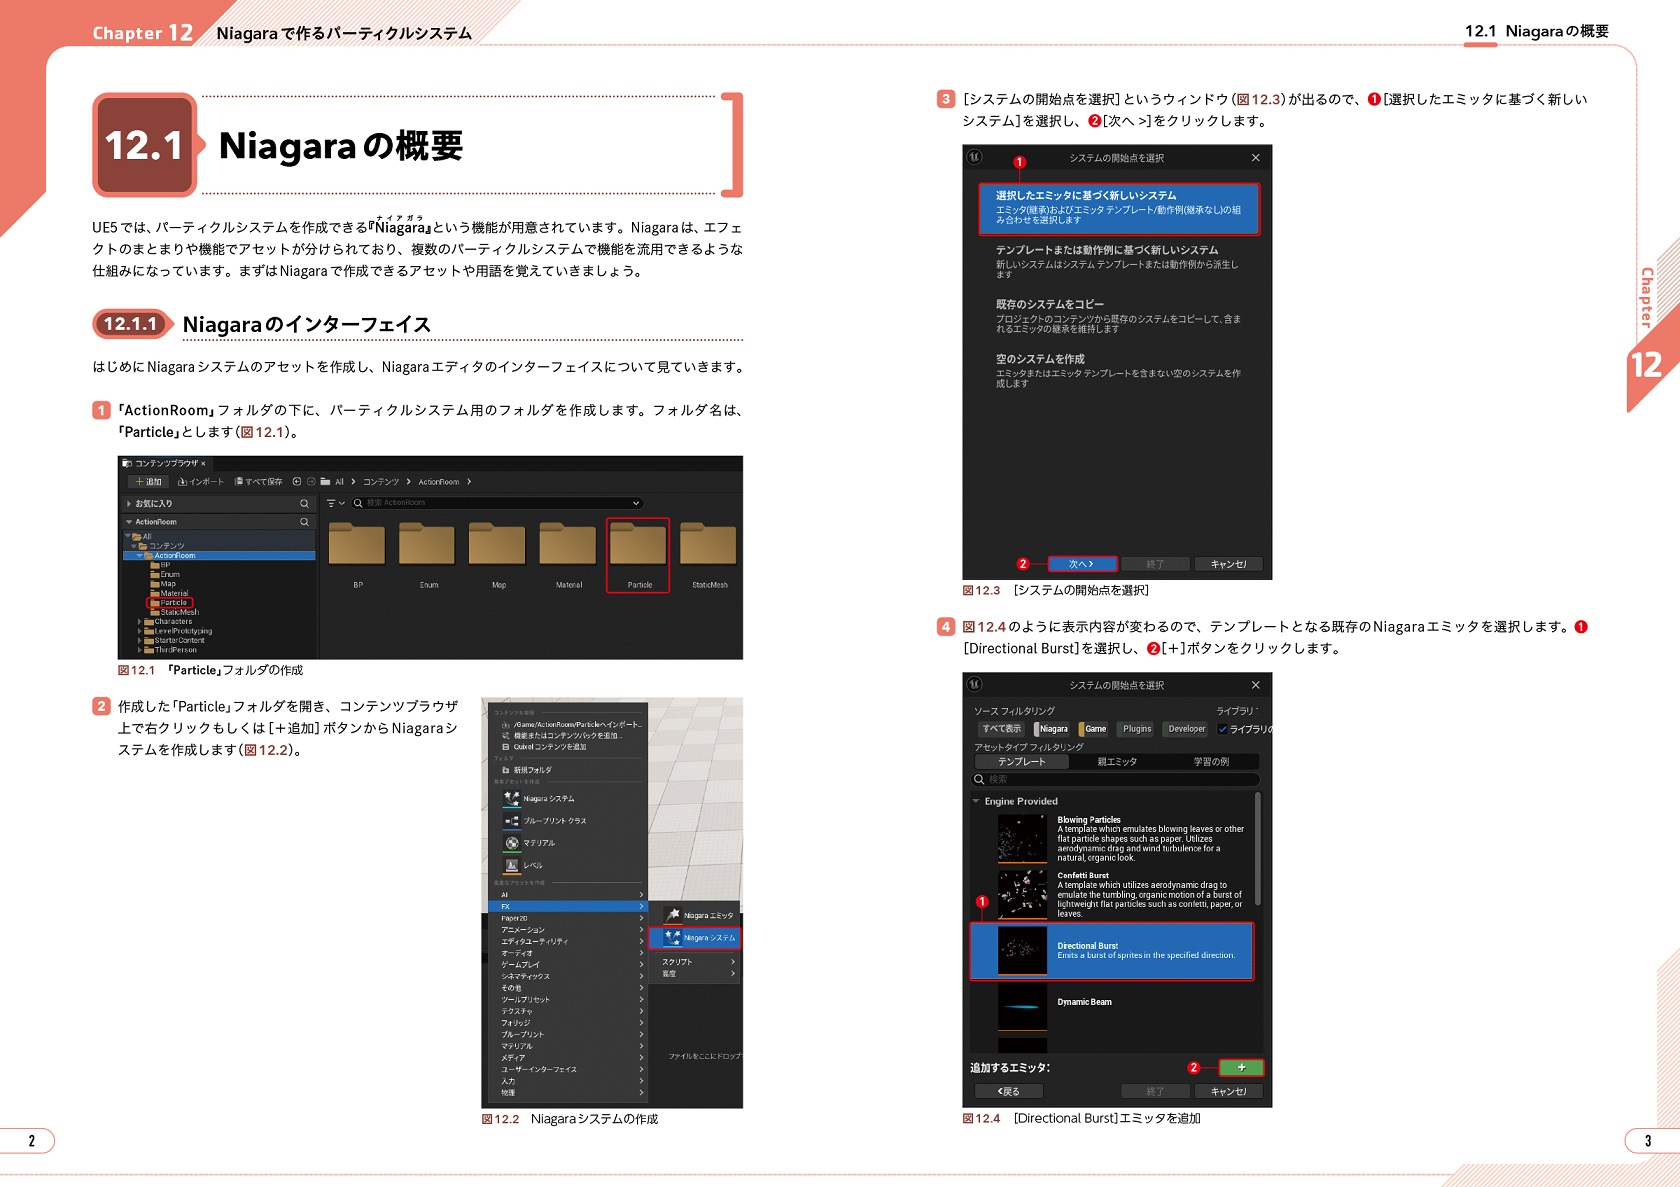Expand the Characters folder in the tree
The image size is (1680, 1187).
(140, 622)
